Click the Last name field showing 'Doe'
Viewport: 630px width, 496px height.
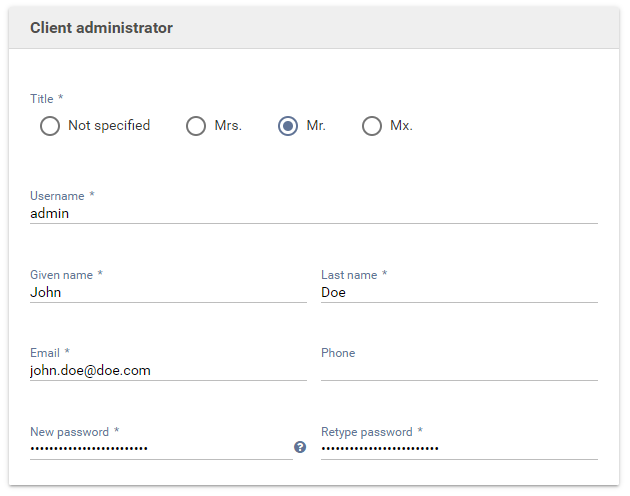tap(459, 292)
